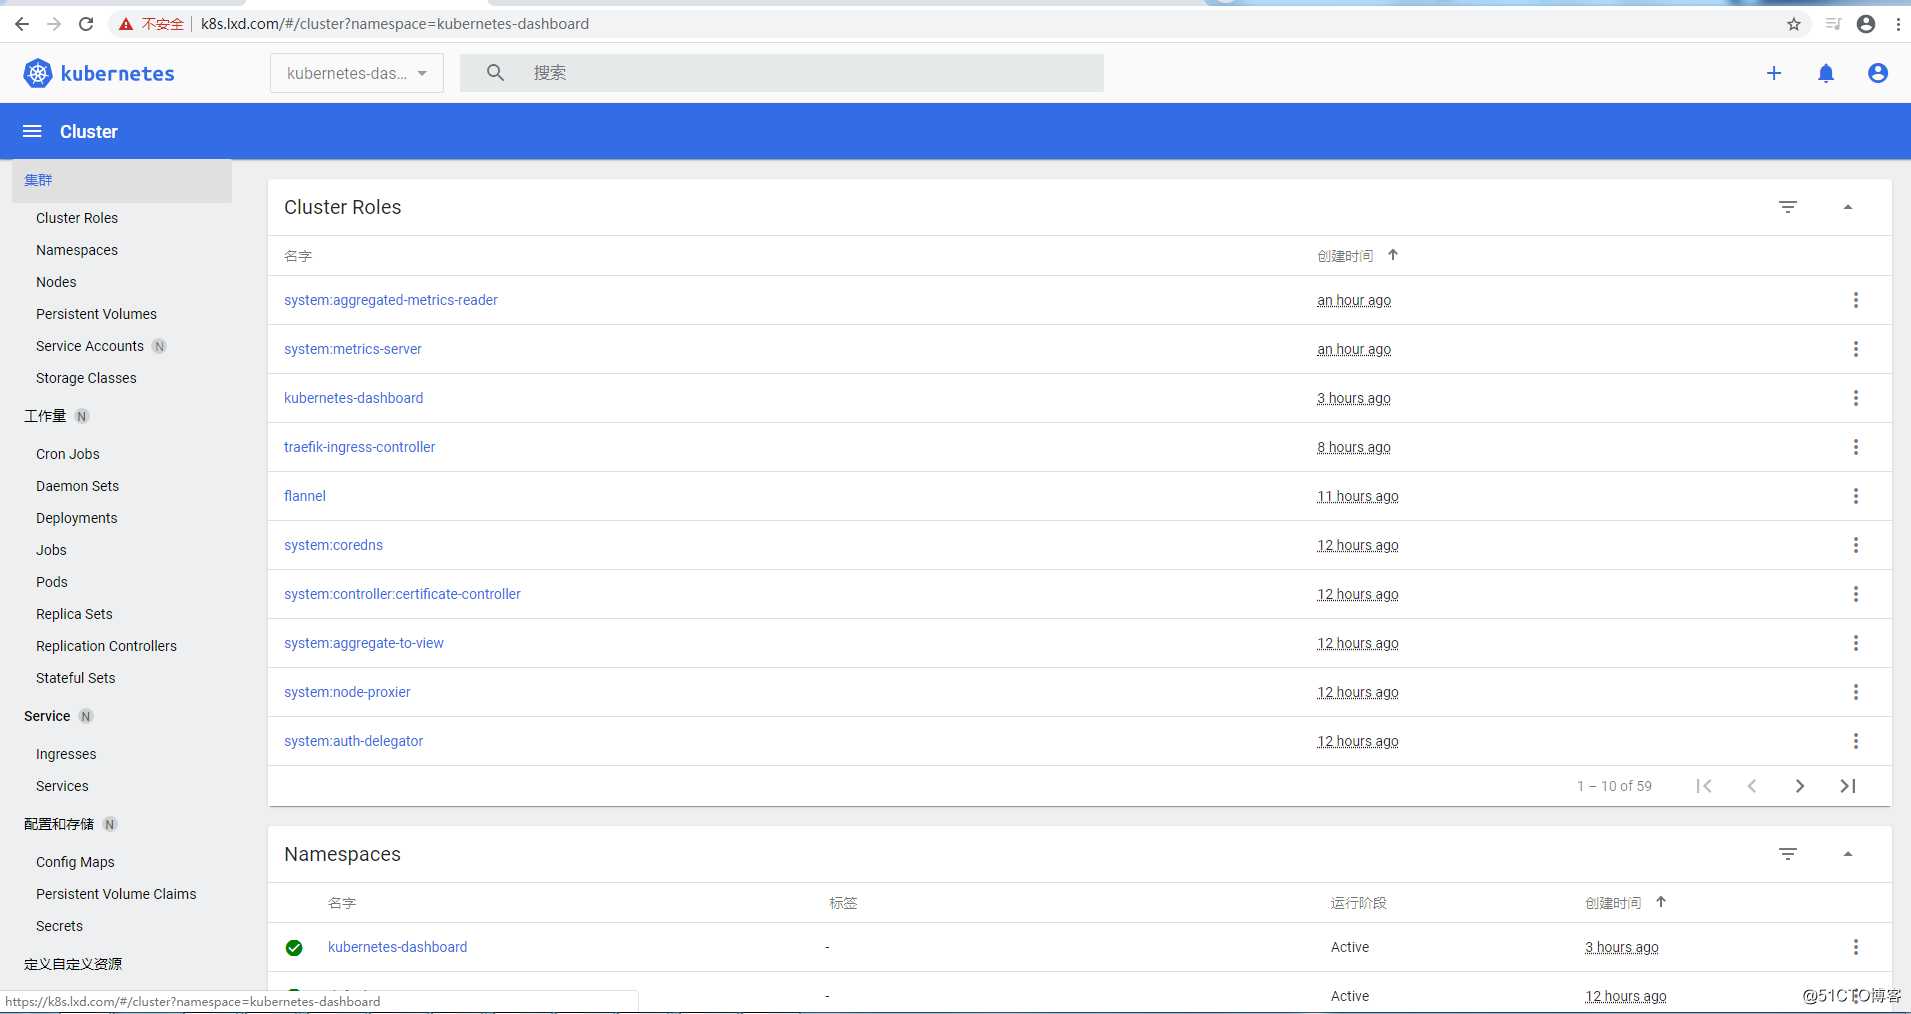This screenshot has height=1014, width=1911.
Task: Click the 搜索 search input field
Action: coord(782,73)
